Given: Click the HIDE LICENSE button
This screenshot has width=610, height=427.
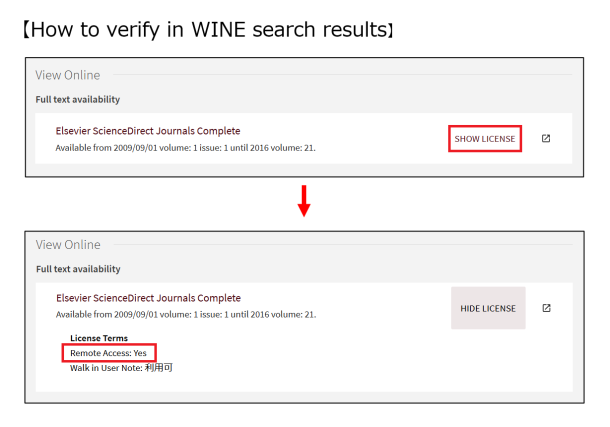Looking at the screenshot, I should click(487, 308).
